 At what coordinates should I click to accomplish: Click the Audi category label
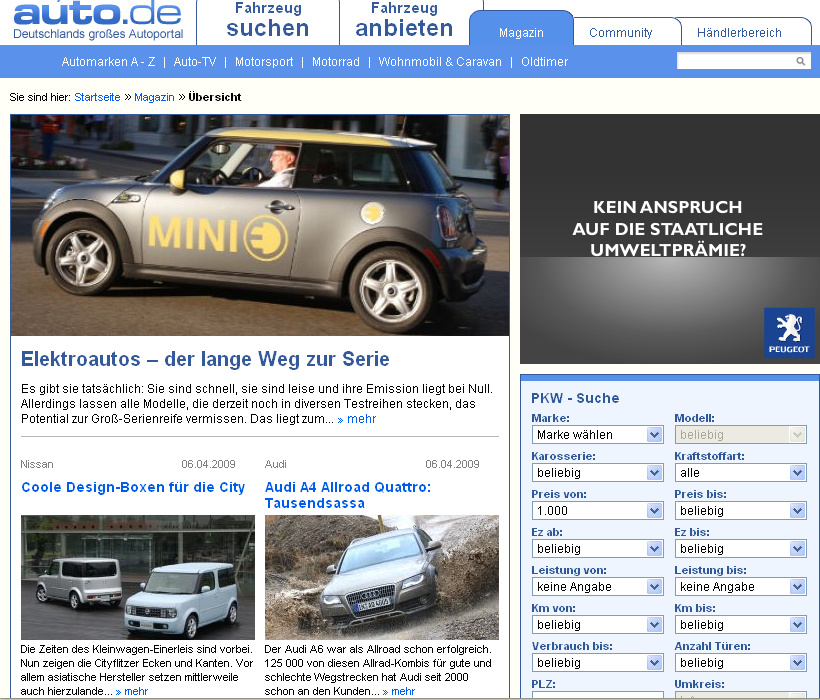(x=276, y=464)
